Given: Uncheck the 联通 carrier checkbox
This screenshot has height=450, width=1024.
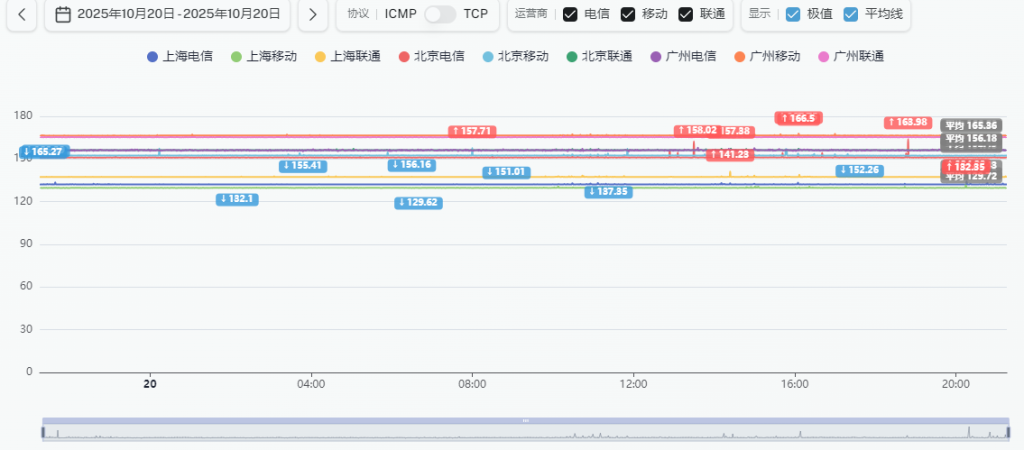Looking at the screenshot, I should (x=686, y=14).
